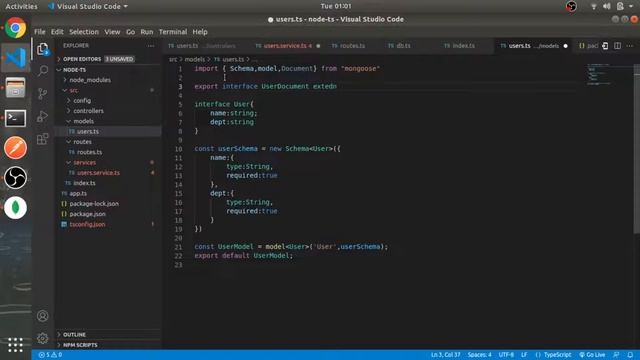The width and height of the screenshot is (640, 360).
Task: Open the File menu
Action: [x=40, y=32]
